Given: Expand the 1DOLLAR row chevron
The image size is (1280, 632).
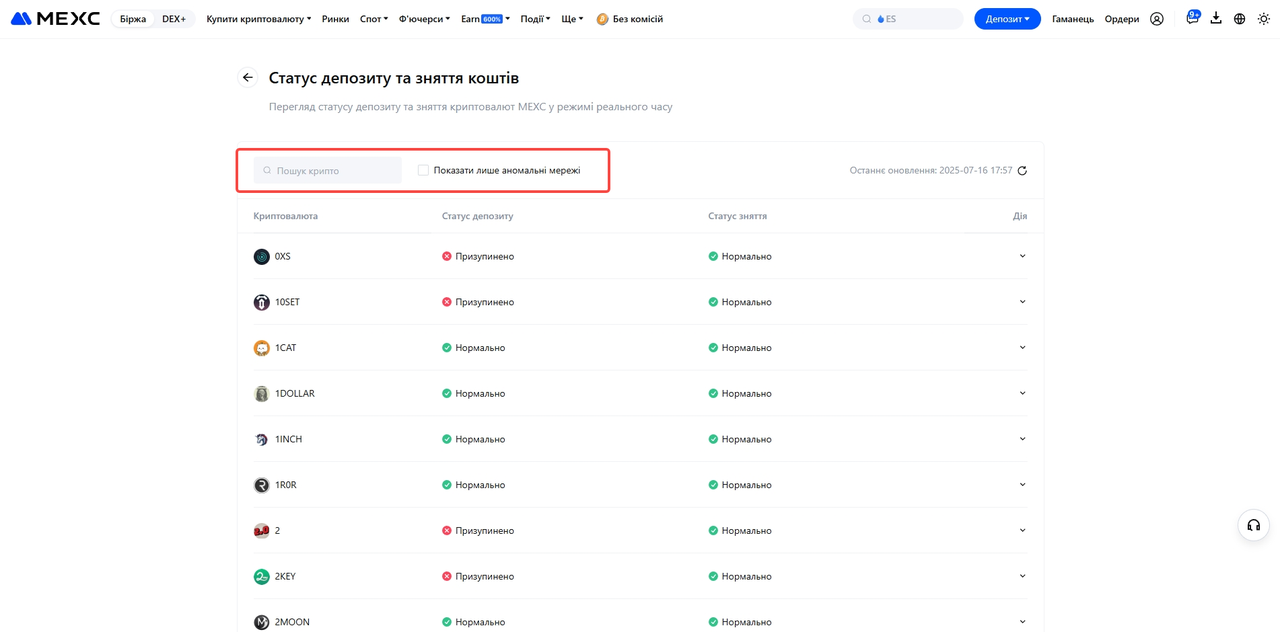Looking at the screenshot, I should point(1022,393).
